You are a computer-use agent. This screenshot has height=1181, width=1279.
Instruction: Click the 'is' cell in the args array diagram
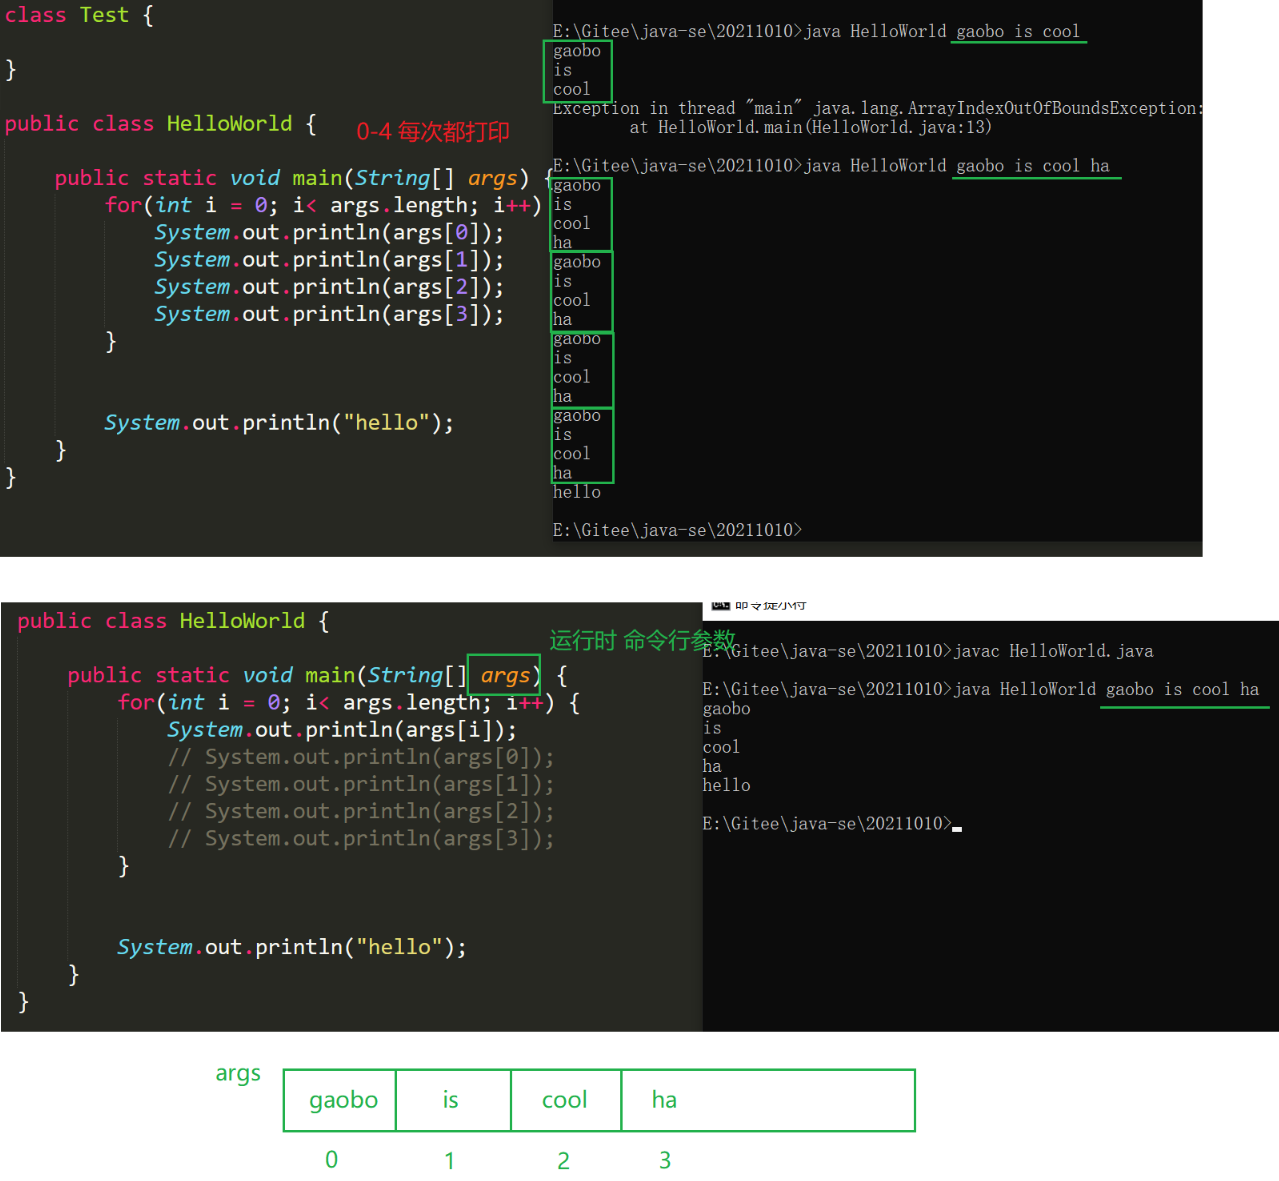coord(453,1100)
